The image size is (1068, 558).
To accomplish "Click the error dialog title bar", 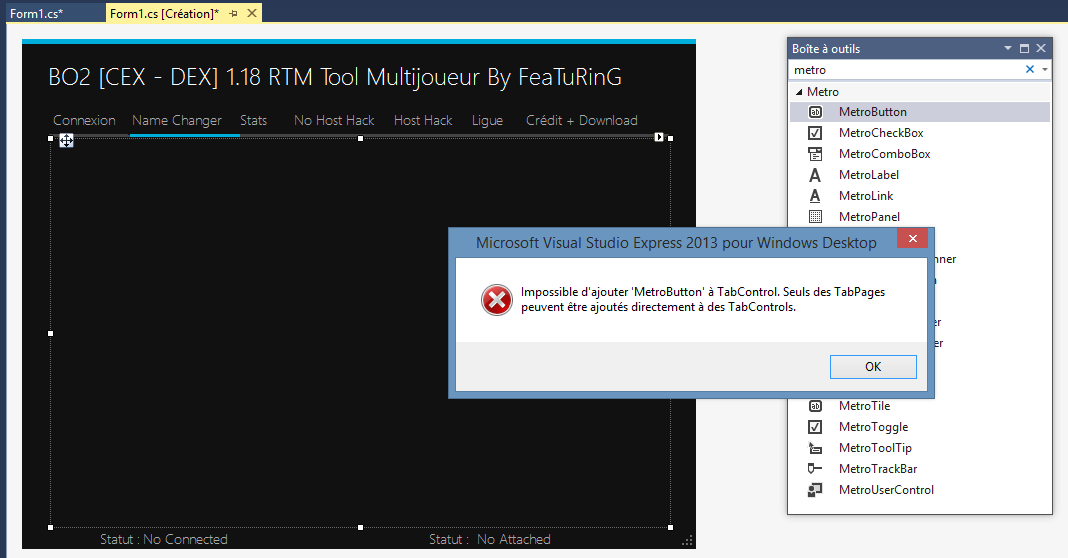I will click(676, 243).
